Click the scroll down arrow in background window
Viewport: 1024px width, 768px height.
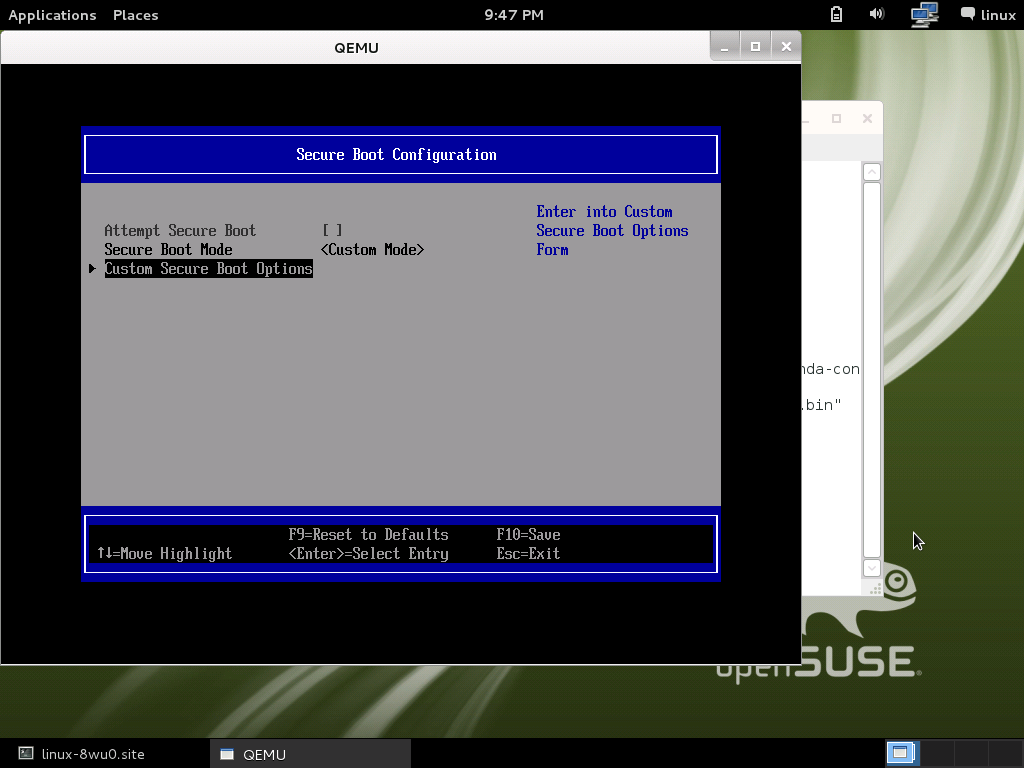tap(871, 567)
